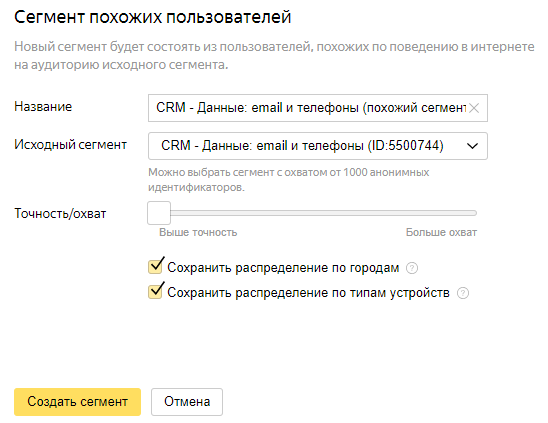Uncheck the keep distribution by device types checkbox
The width and height of the screenshot is (548, 423).
click(155, 291)
